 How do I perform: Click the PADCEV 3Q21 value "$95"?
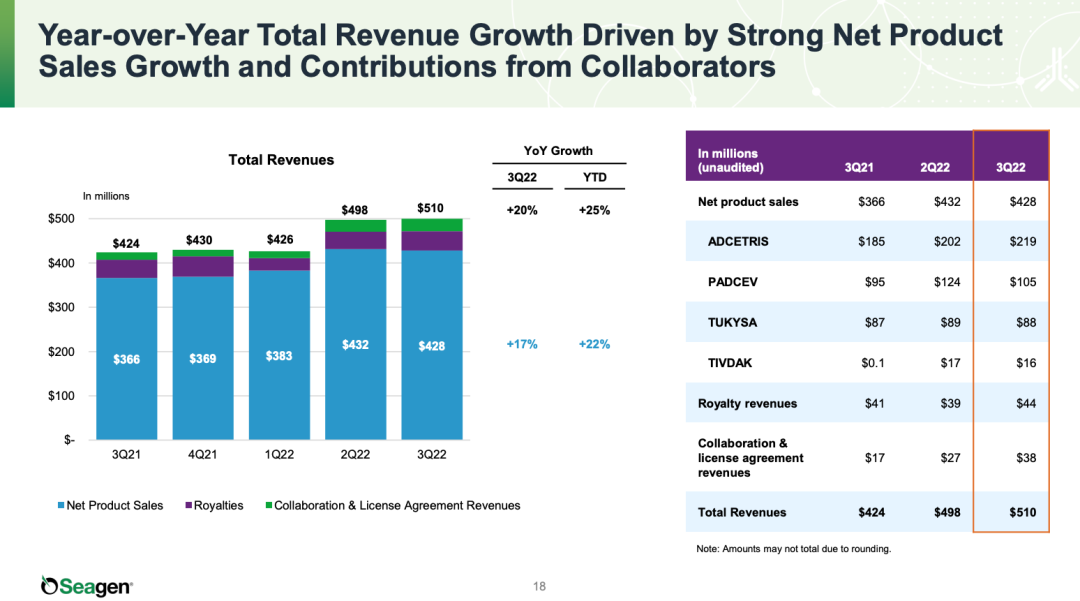click(875, 282)
